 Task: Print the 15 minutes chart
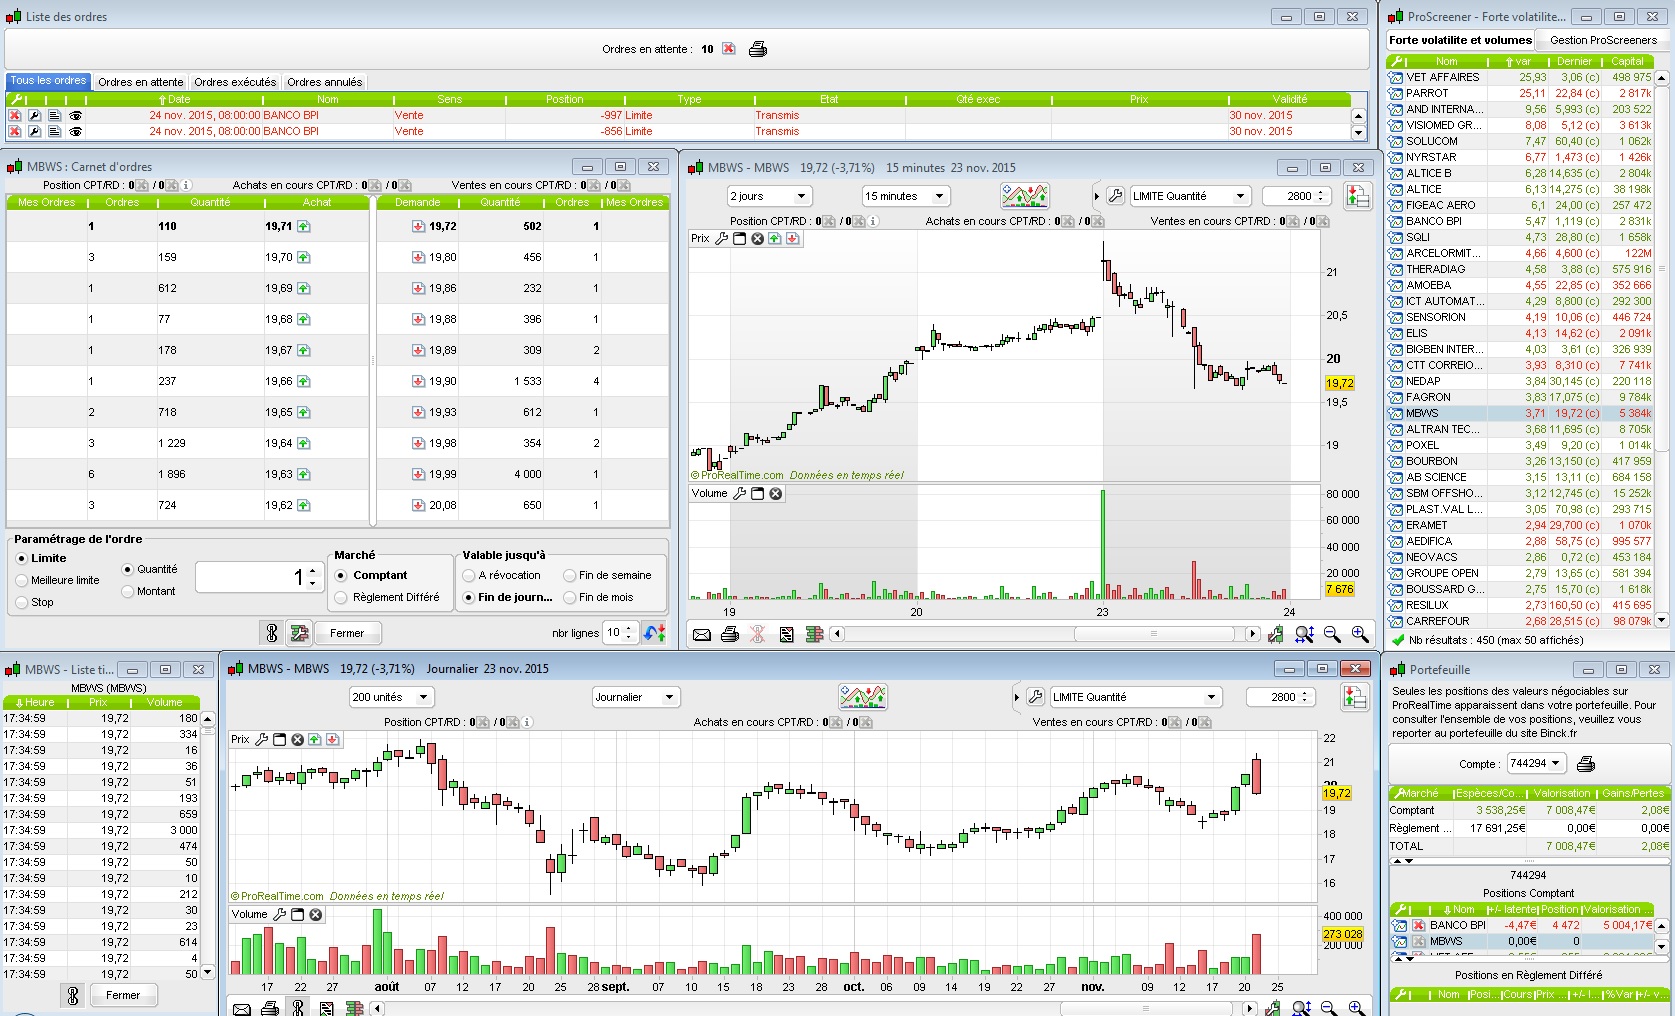pos(730,634)
